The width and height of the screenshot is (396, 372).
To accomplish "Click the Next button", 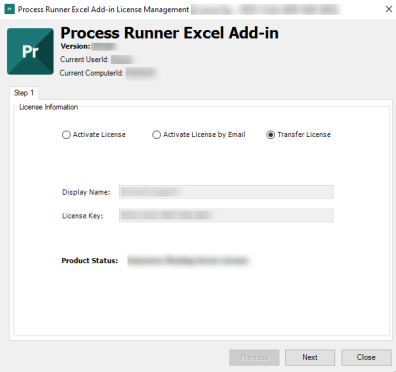I will point(310,357).
